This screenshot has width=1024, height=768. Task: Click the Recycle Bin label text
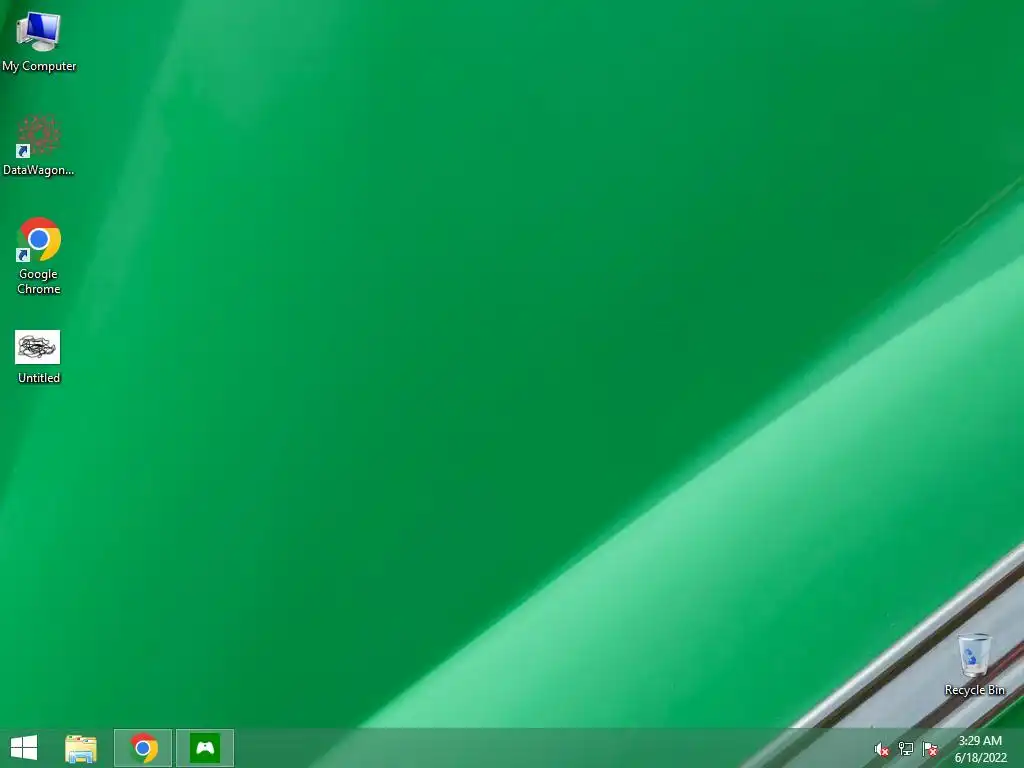[x=974, y=690]
